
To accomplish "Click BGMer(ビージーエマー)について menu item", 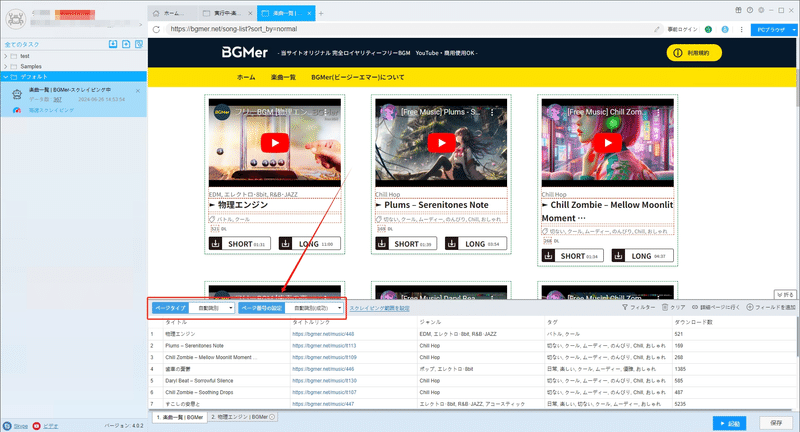I will [x=358, y=78].
